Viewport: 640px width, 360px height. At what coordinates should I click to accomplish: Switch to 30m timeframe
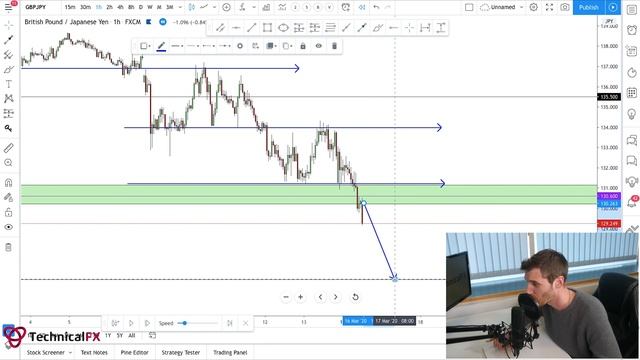[x=85, y=7]
